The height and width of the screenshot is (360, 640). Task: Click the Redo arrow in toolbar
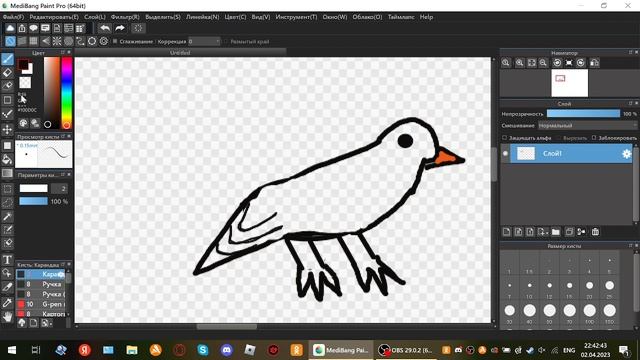(x=120, y=28)
